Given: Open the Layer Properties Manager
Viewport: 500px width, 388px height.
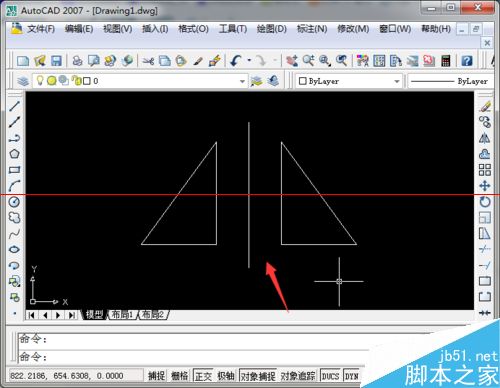Looking at the screenshot, I should pyautogui.click(x=23, y=81).
